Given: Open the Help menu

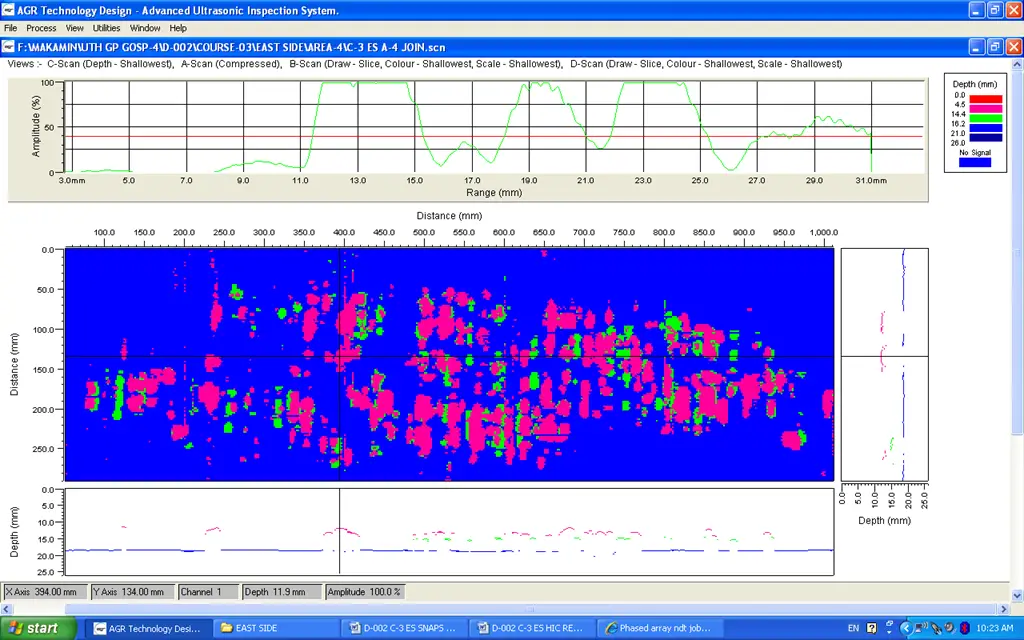Looking at the screenshot, I should [x=178, y=28].
